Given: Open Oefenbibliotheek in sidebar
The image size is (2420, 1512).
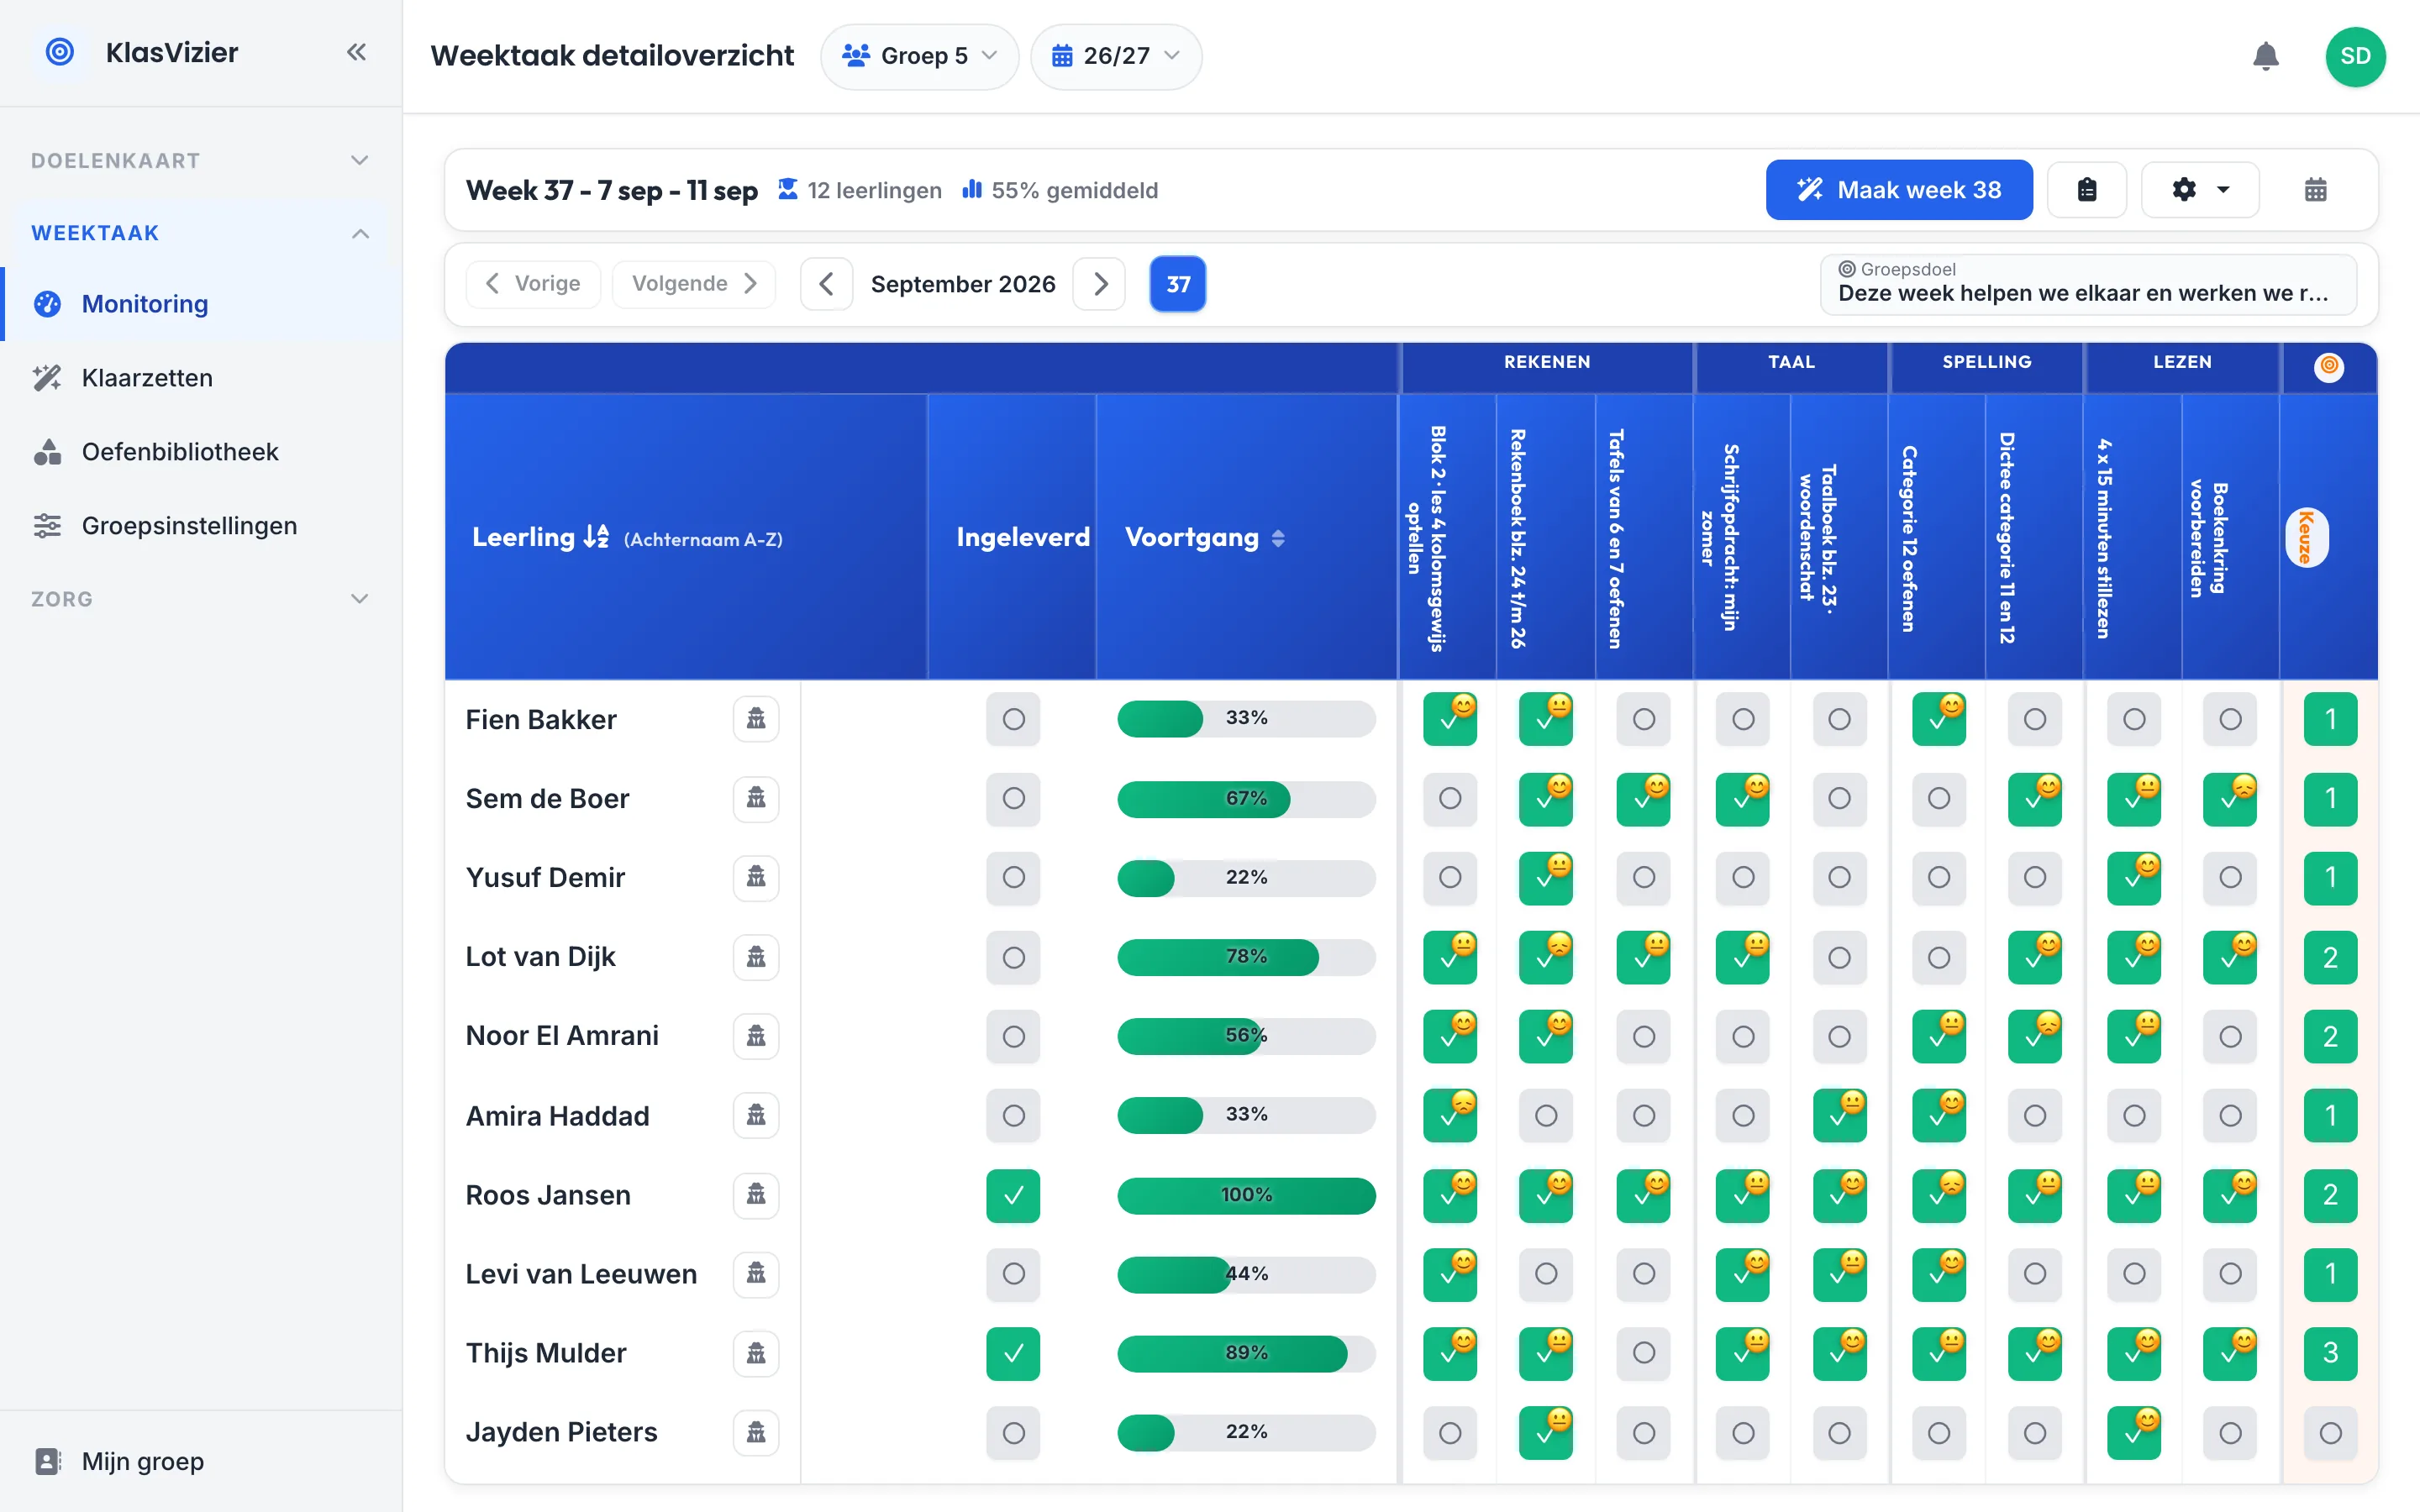Looking at the screenshot, I should coord(201,452).
